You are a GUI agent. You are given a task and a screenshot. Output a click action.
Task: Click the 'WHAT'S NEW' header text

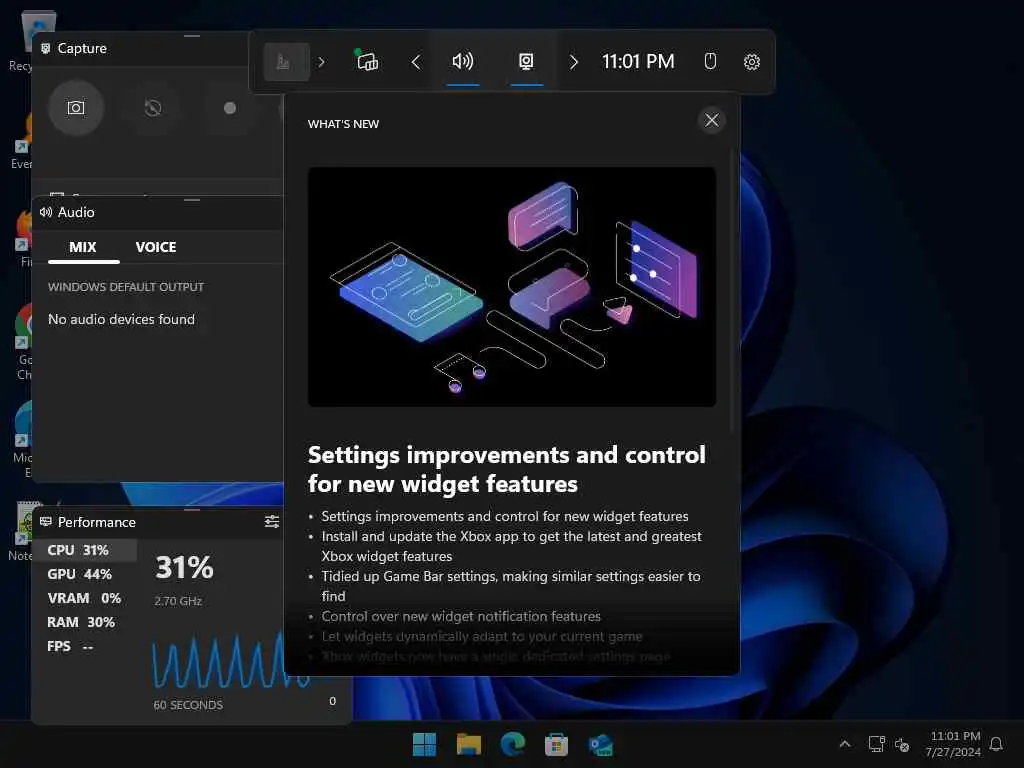[x=344, y=124]
